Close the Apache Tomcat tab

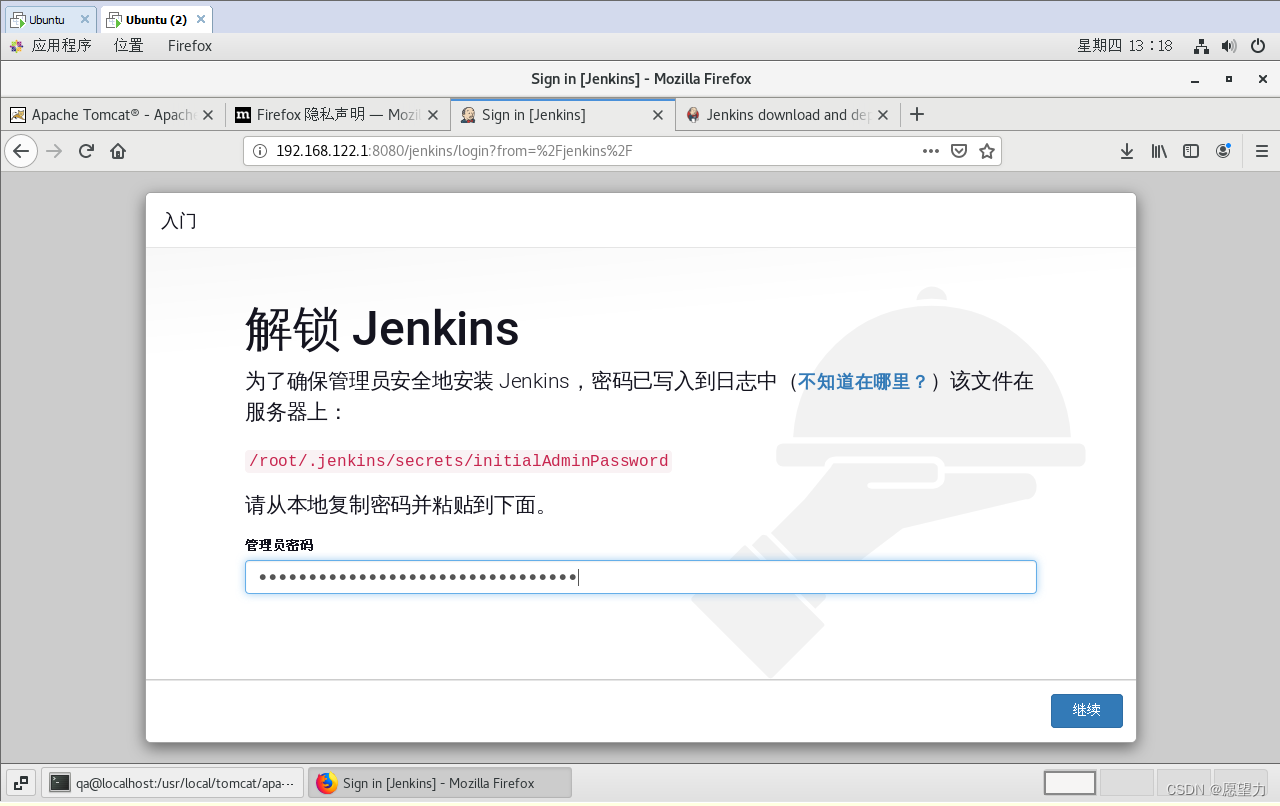point(208,115)
